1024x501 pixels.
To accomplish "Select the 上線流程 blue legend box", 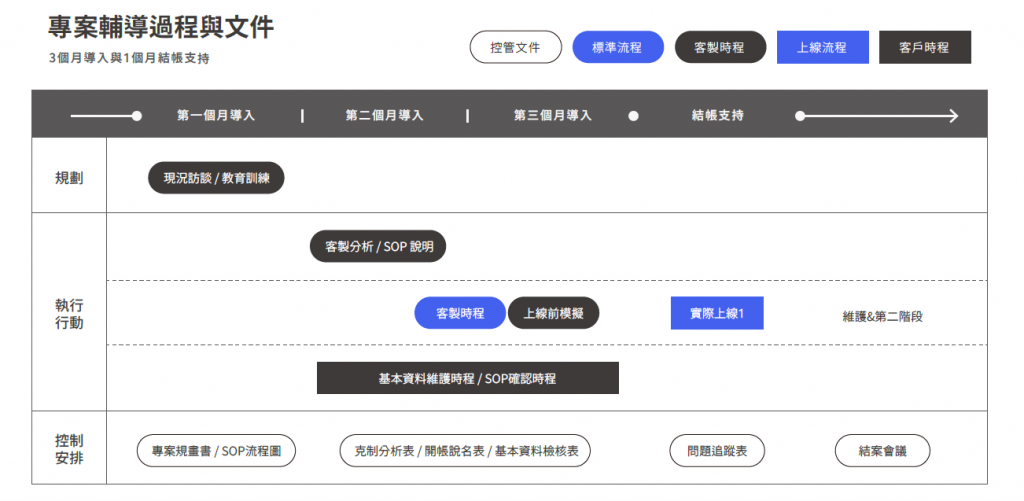I will point(822,47).
